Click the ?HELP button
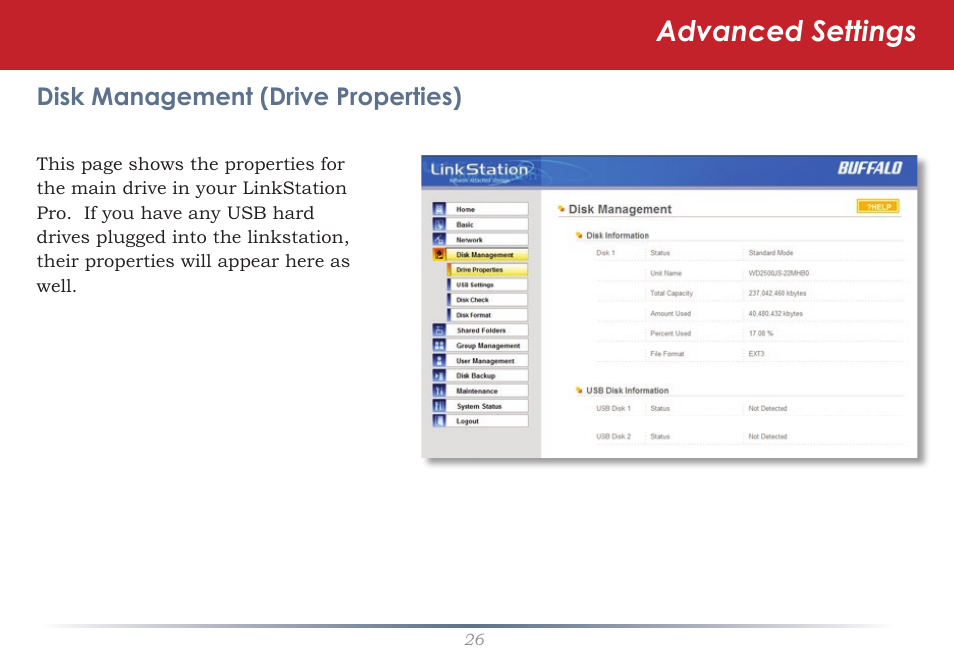The height and width of the screenshot is (661, 954). coord(878,206)
